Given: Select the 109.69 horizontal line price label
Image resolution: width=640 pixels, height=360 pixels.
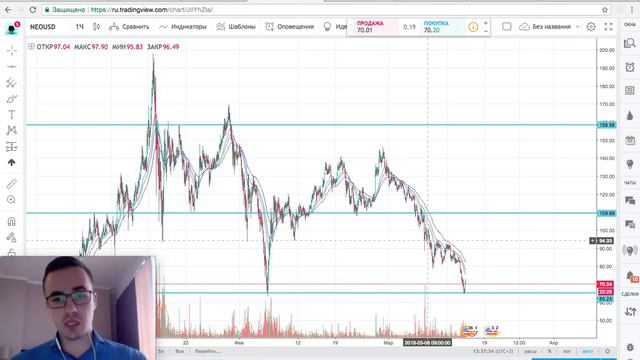Looking at the screenshot, I should (607, 213).
